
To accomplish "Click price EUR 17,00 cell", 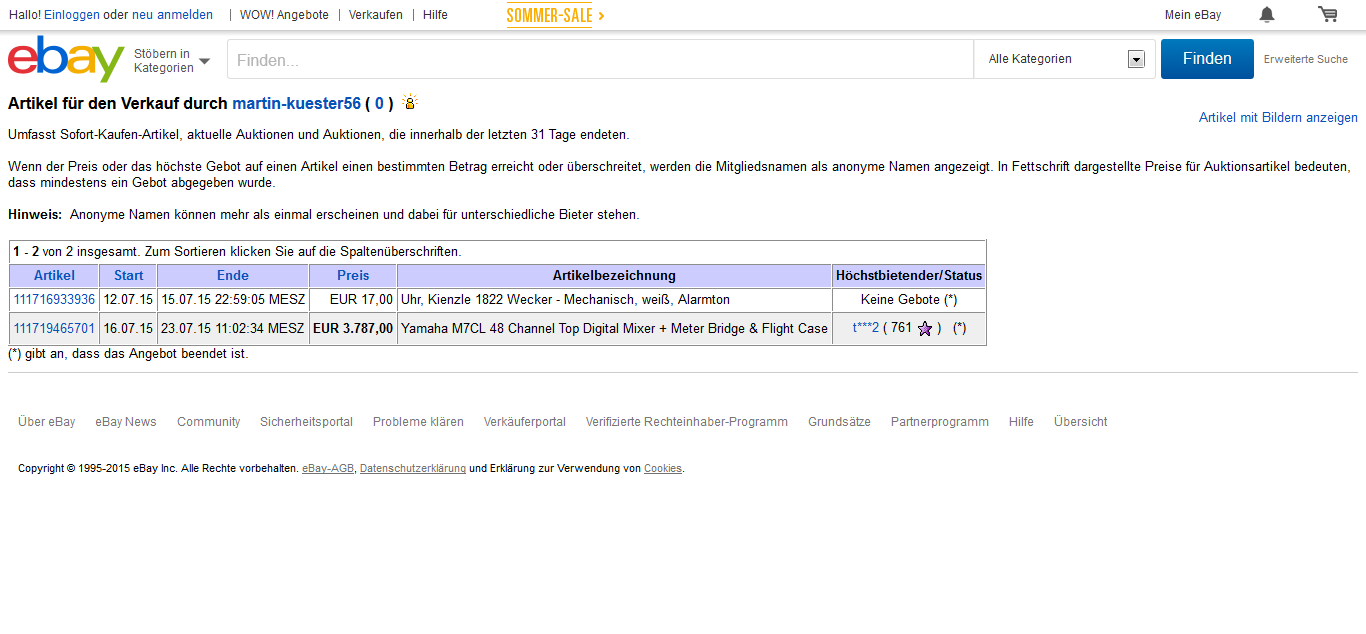I will (353, 299).
